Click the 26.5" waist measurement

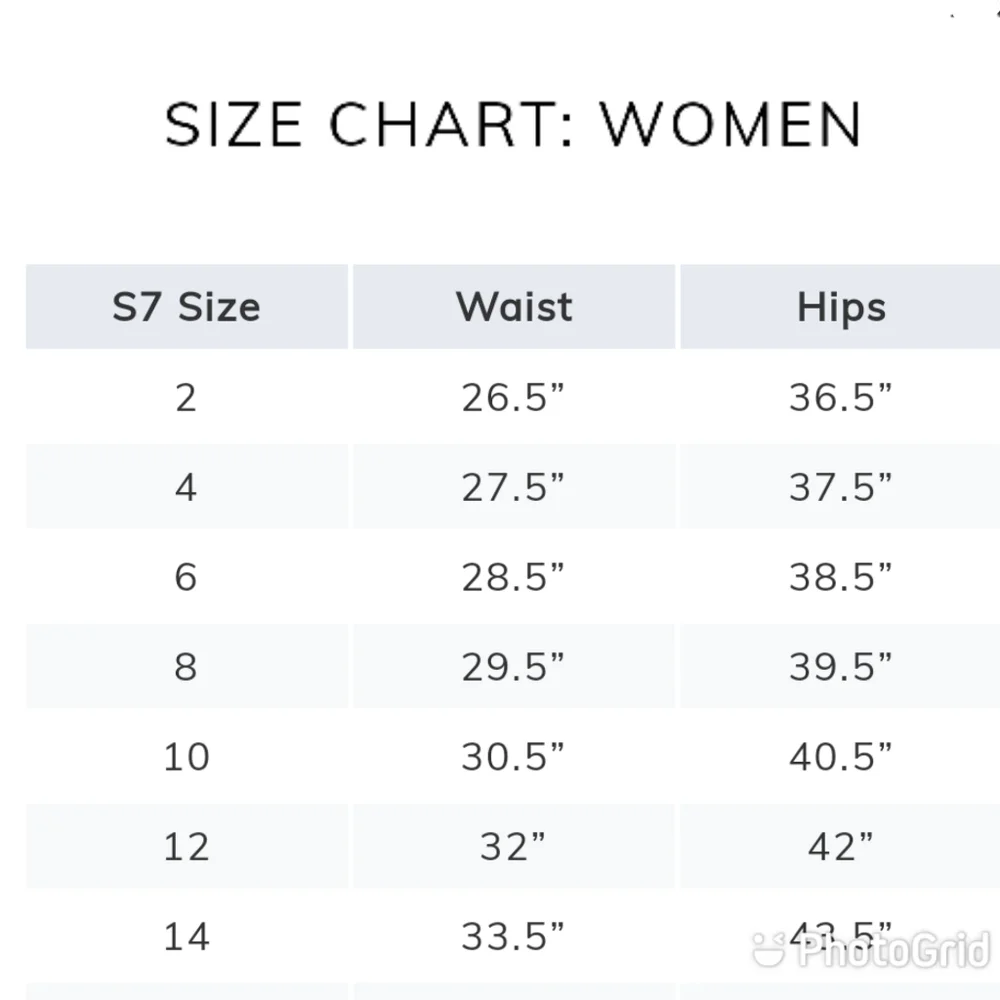[x=513, y=398]
